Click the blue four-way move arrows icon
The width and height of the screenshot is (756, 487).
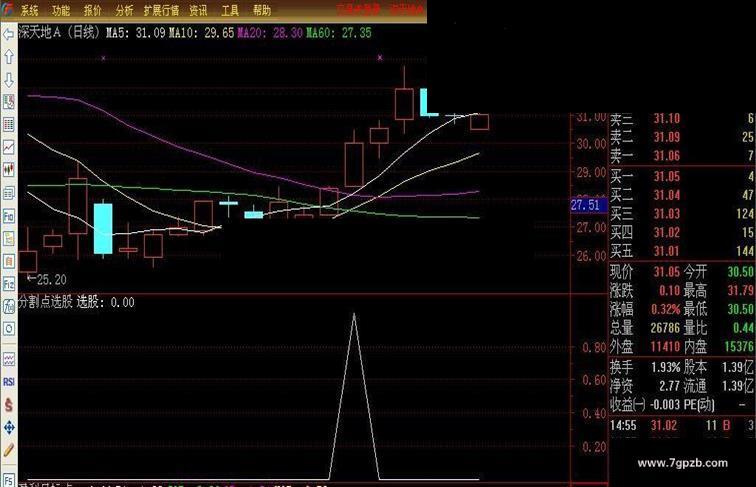pyautogui.click(x=9, y=427)
